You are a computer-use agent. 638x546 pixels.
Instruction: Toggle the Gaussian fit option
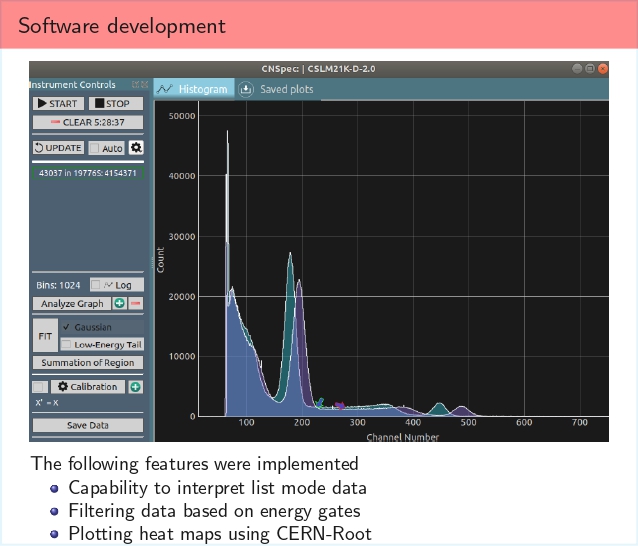[x=102, y=327]
